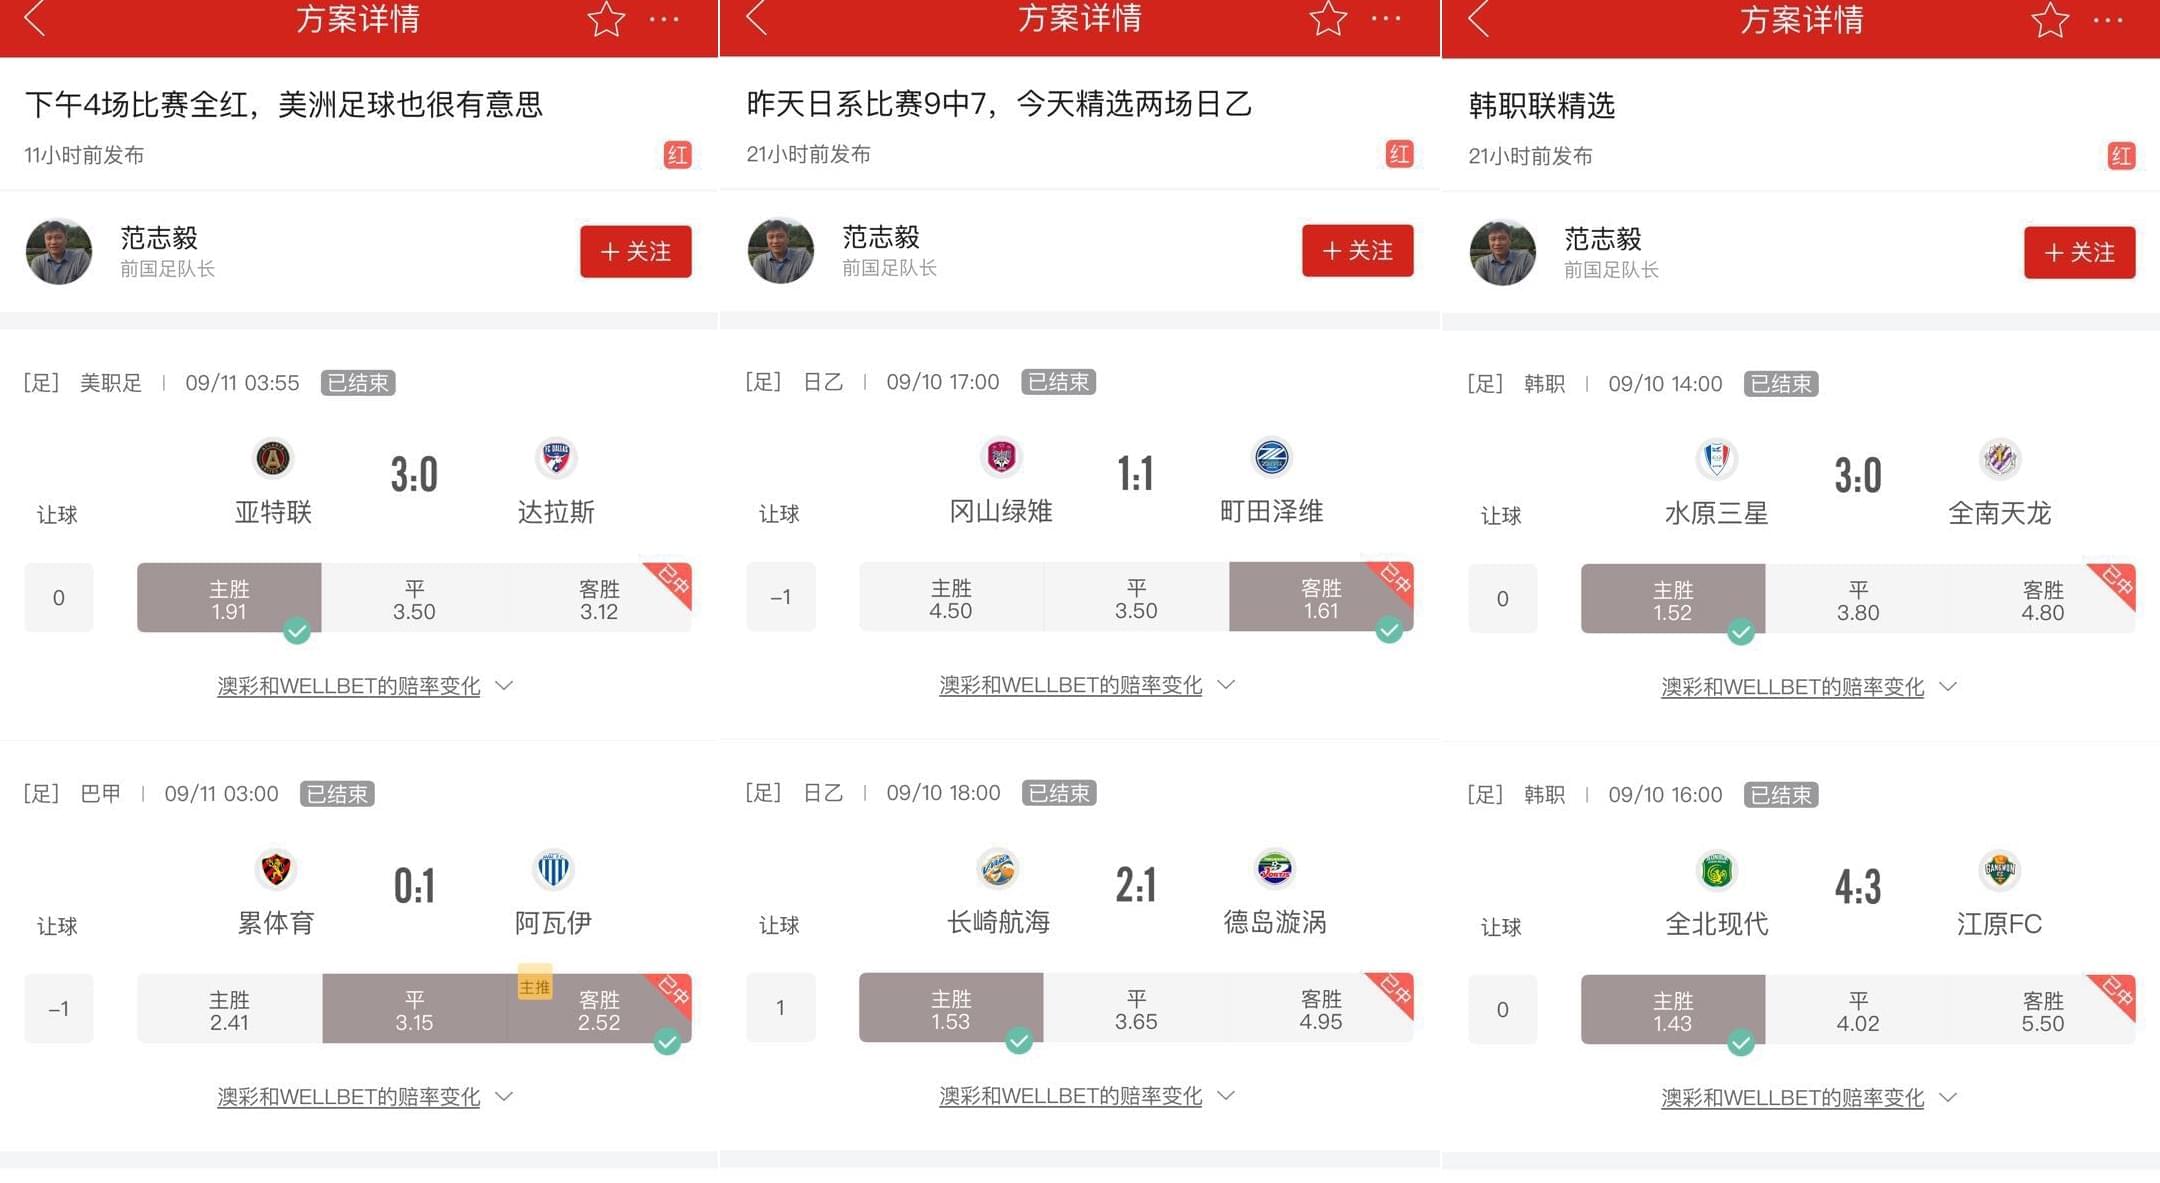The image size is (2160, 1183).
Task: Click 町田泽维 team logo
Action: pyautogui.click(x=1272, y=457)
